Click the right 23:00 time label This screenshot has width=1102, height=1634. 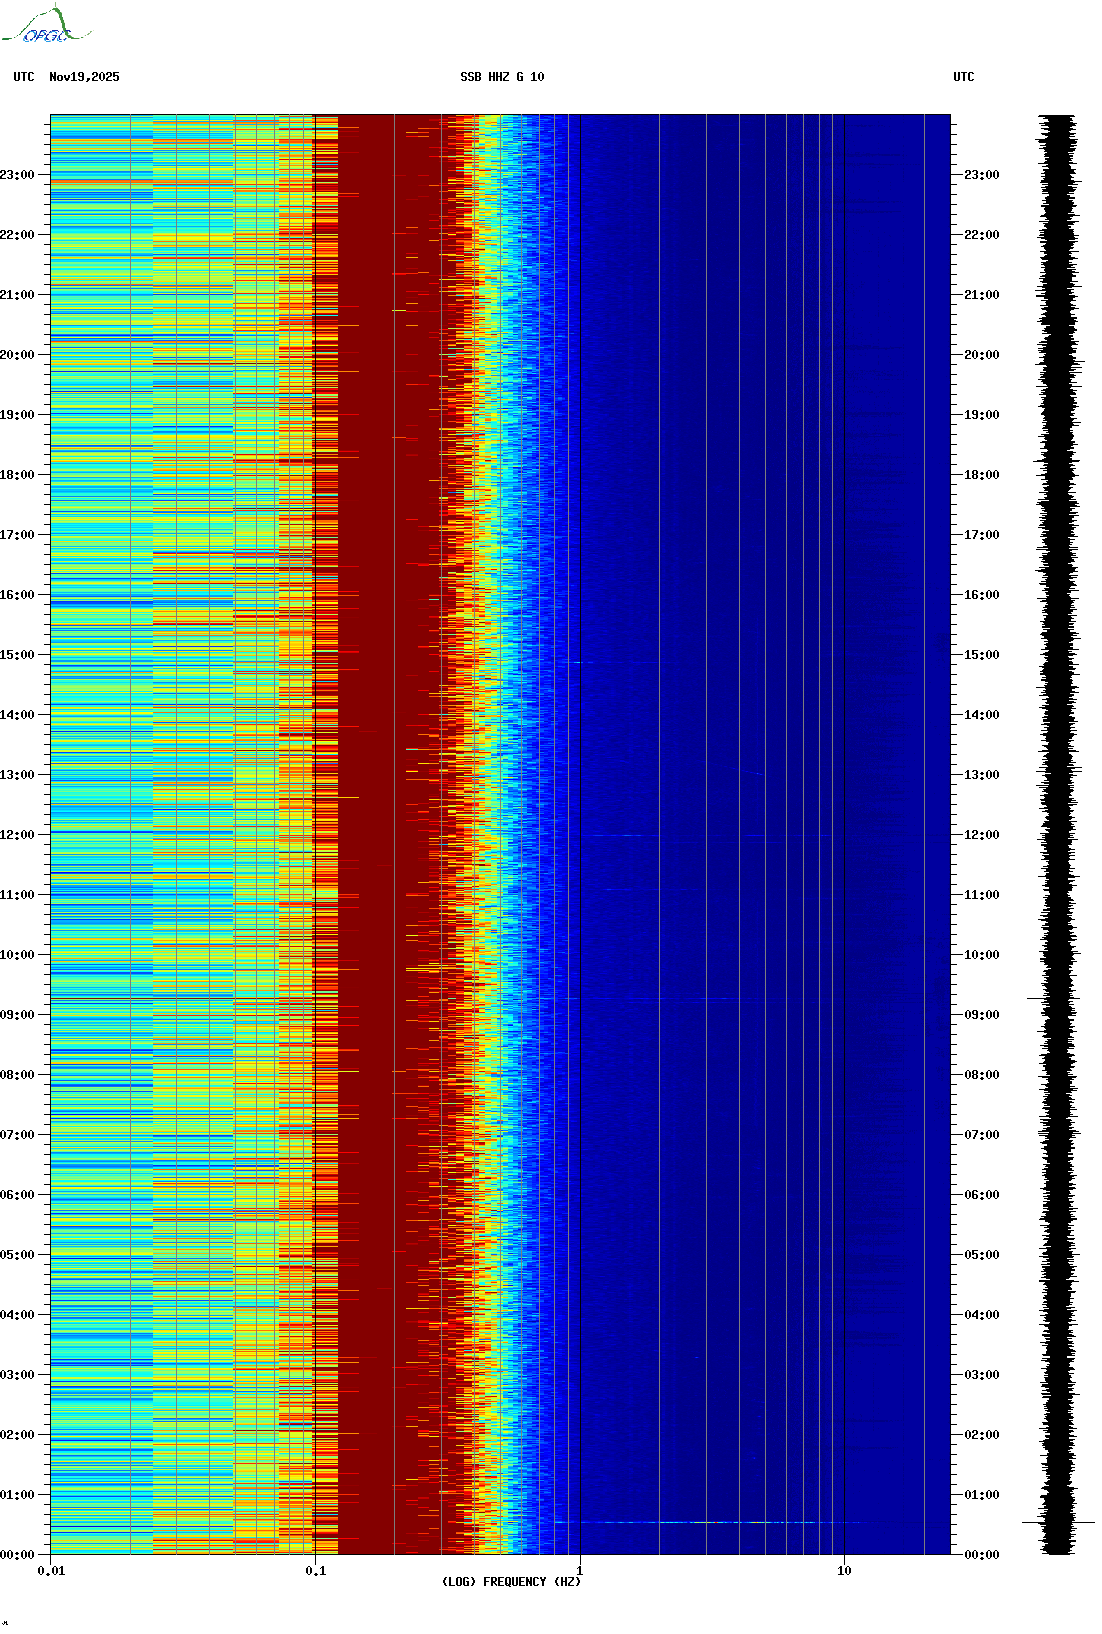point(982,175)
